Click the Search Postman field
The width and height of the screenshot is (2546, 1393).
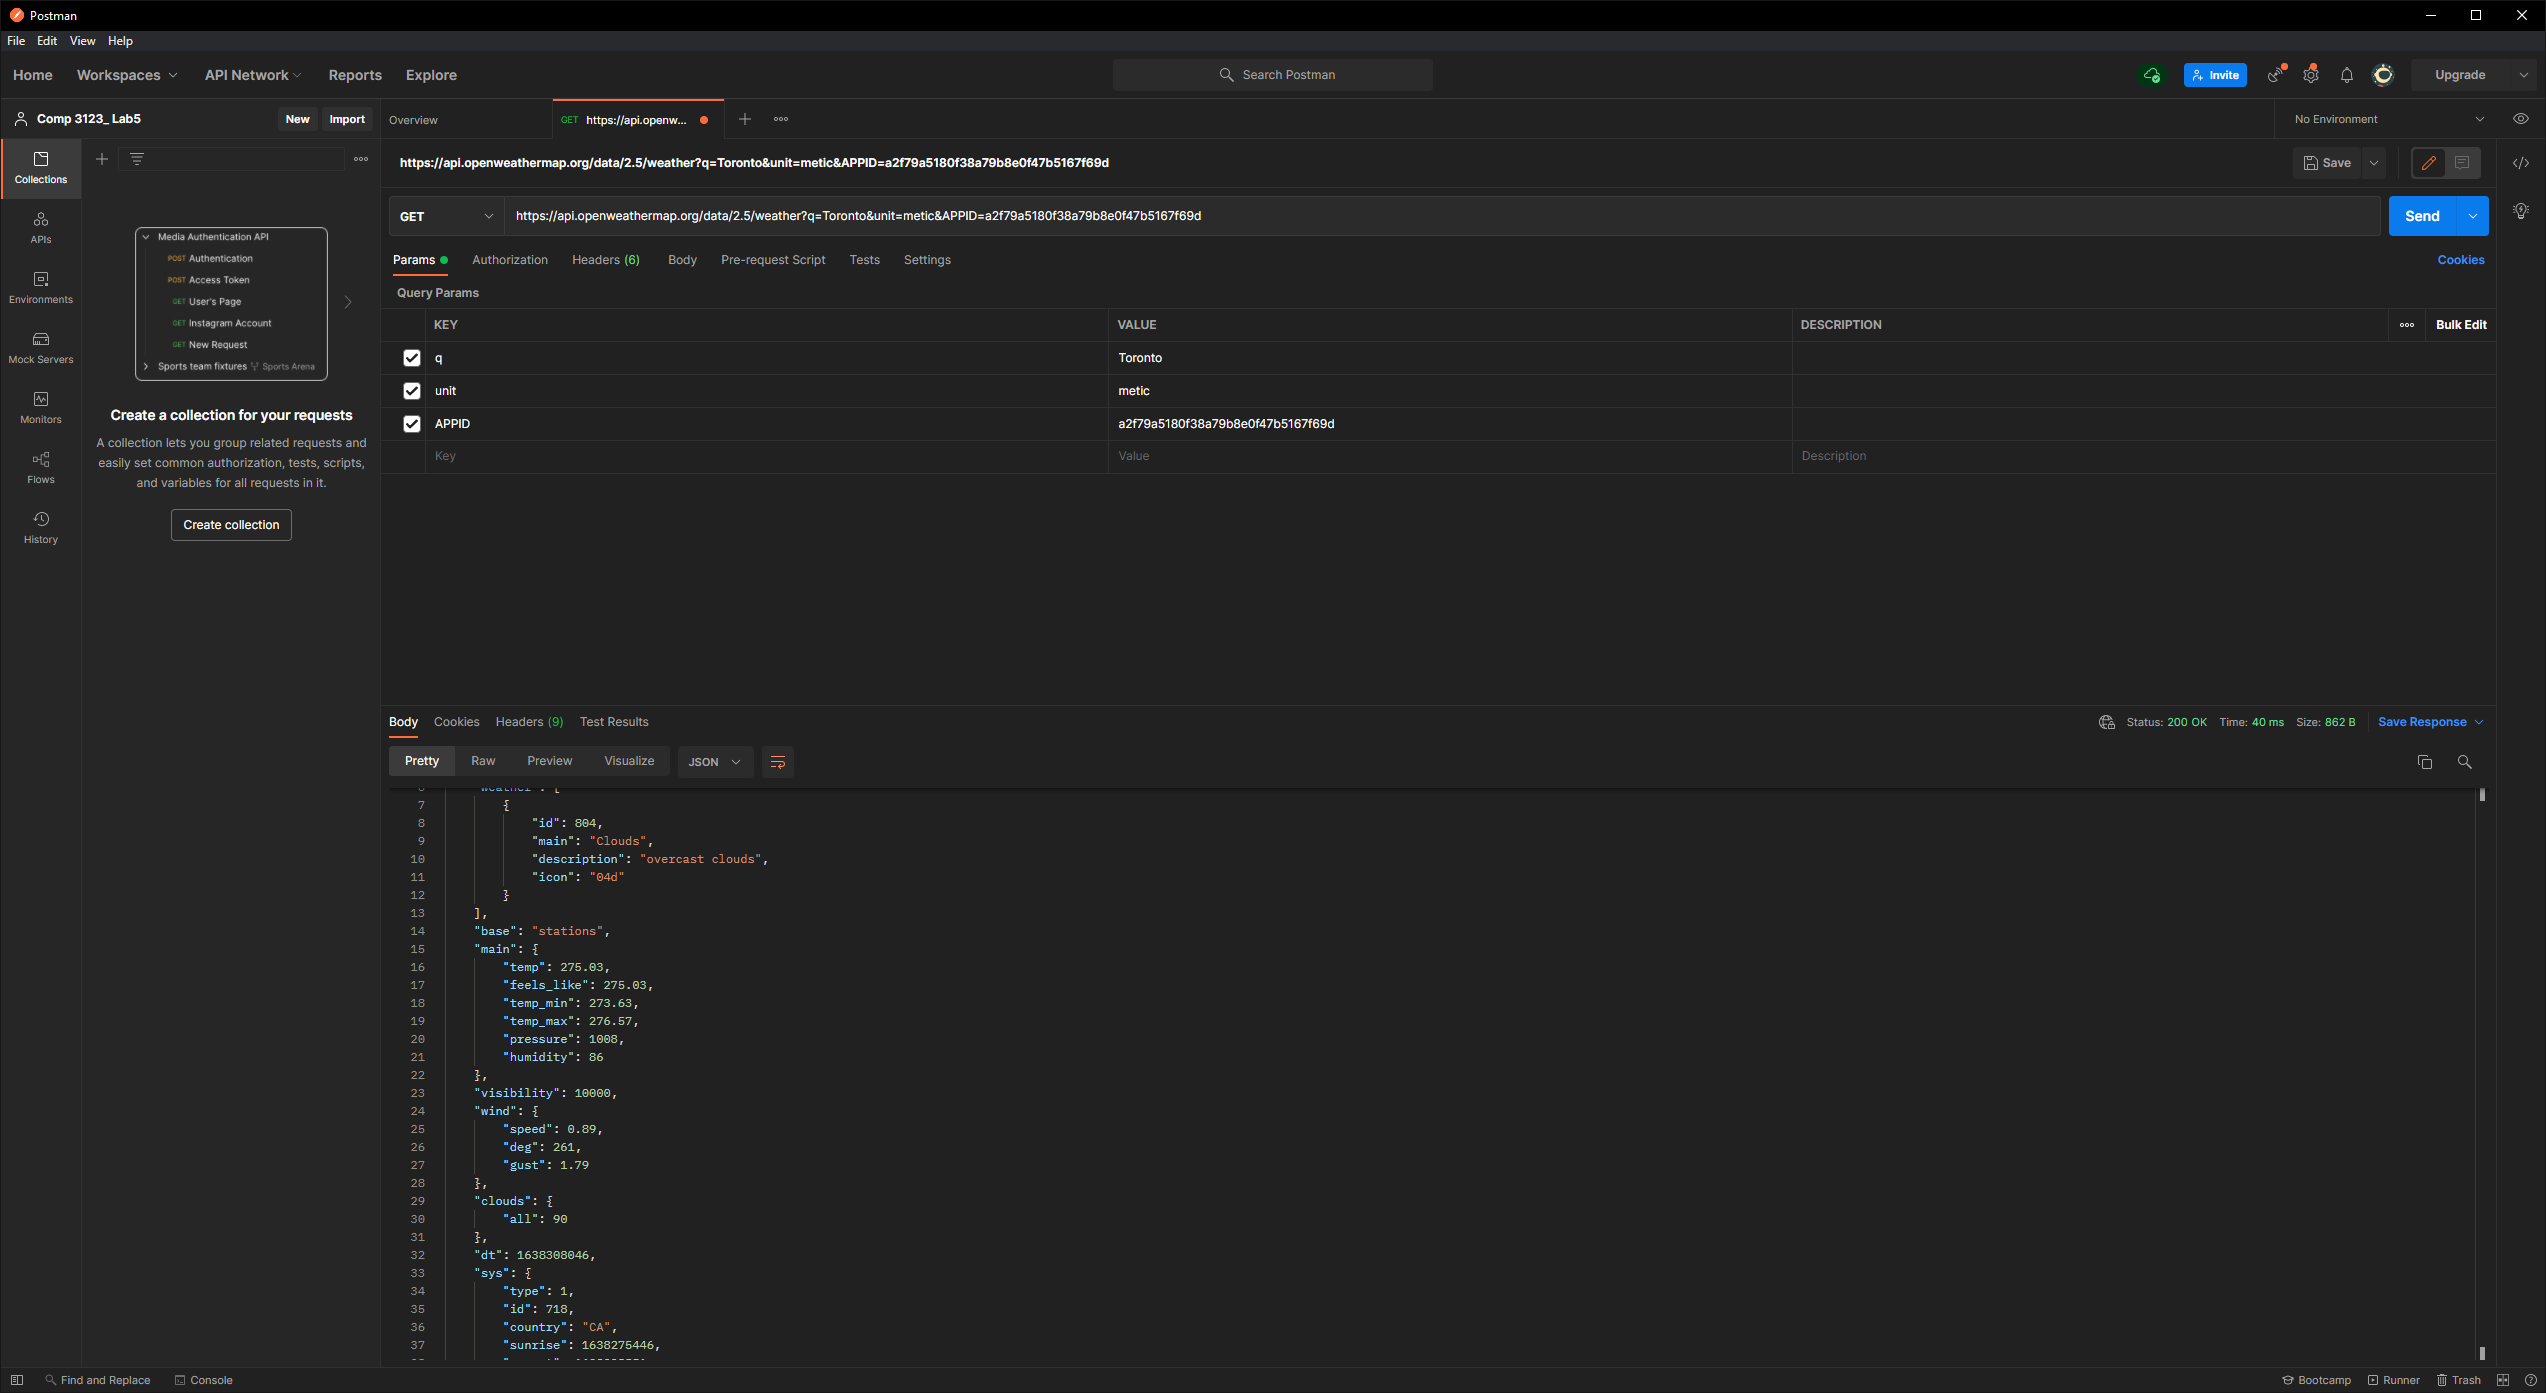click(1272, 75)
